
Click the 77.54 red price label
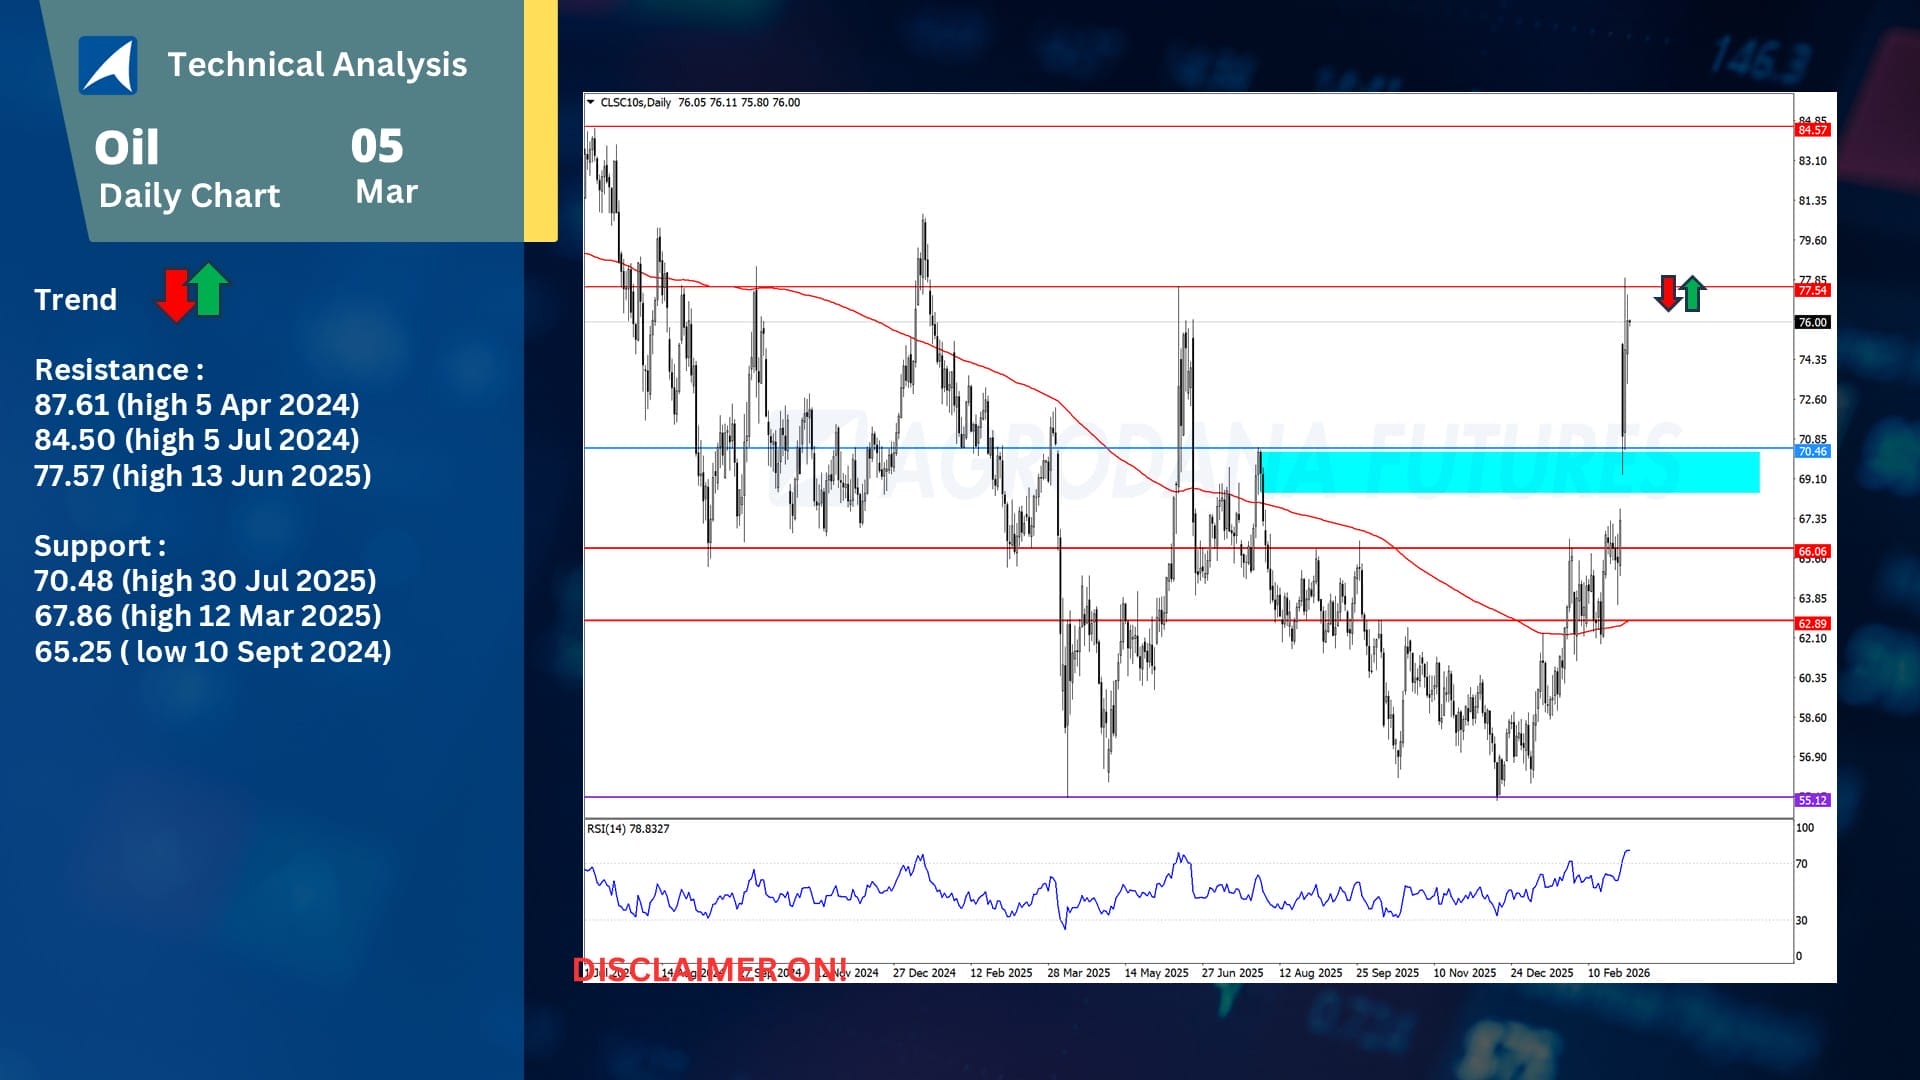(x=1812, y=290)
